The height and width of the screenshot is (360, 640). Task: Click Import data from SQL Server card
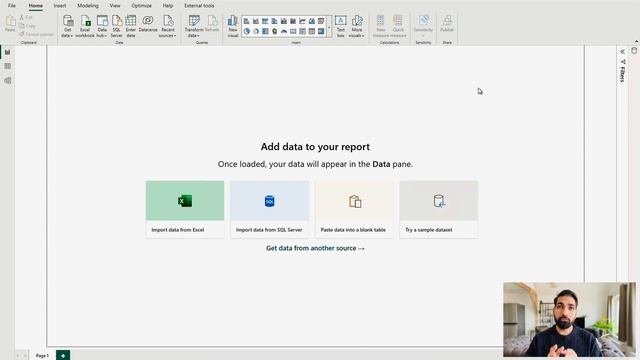point(269,209)
